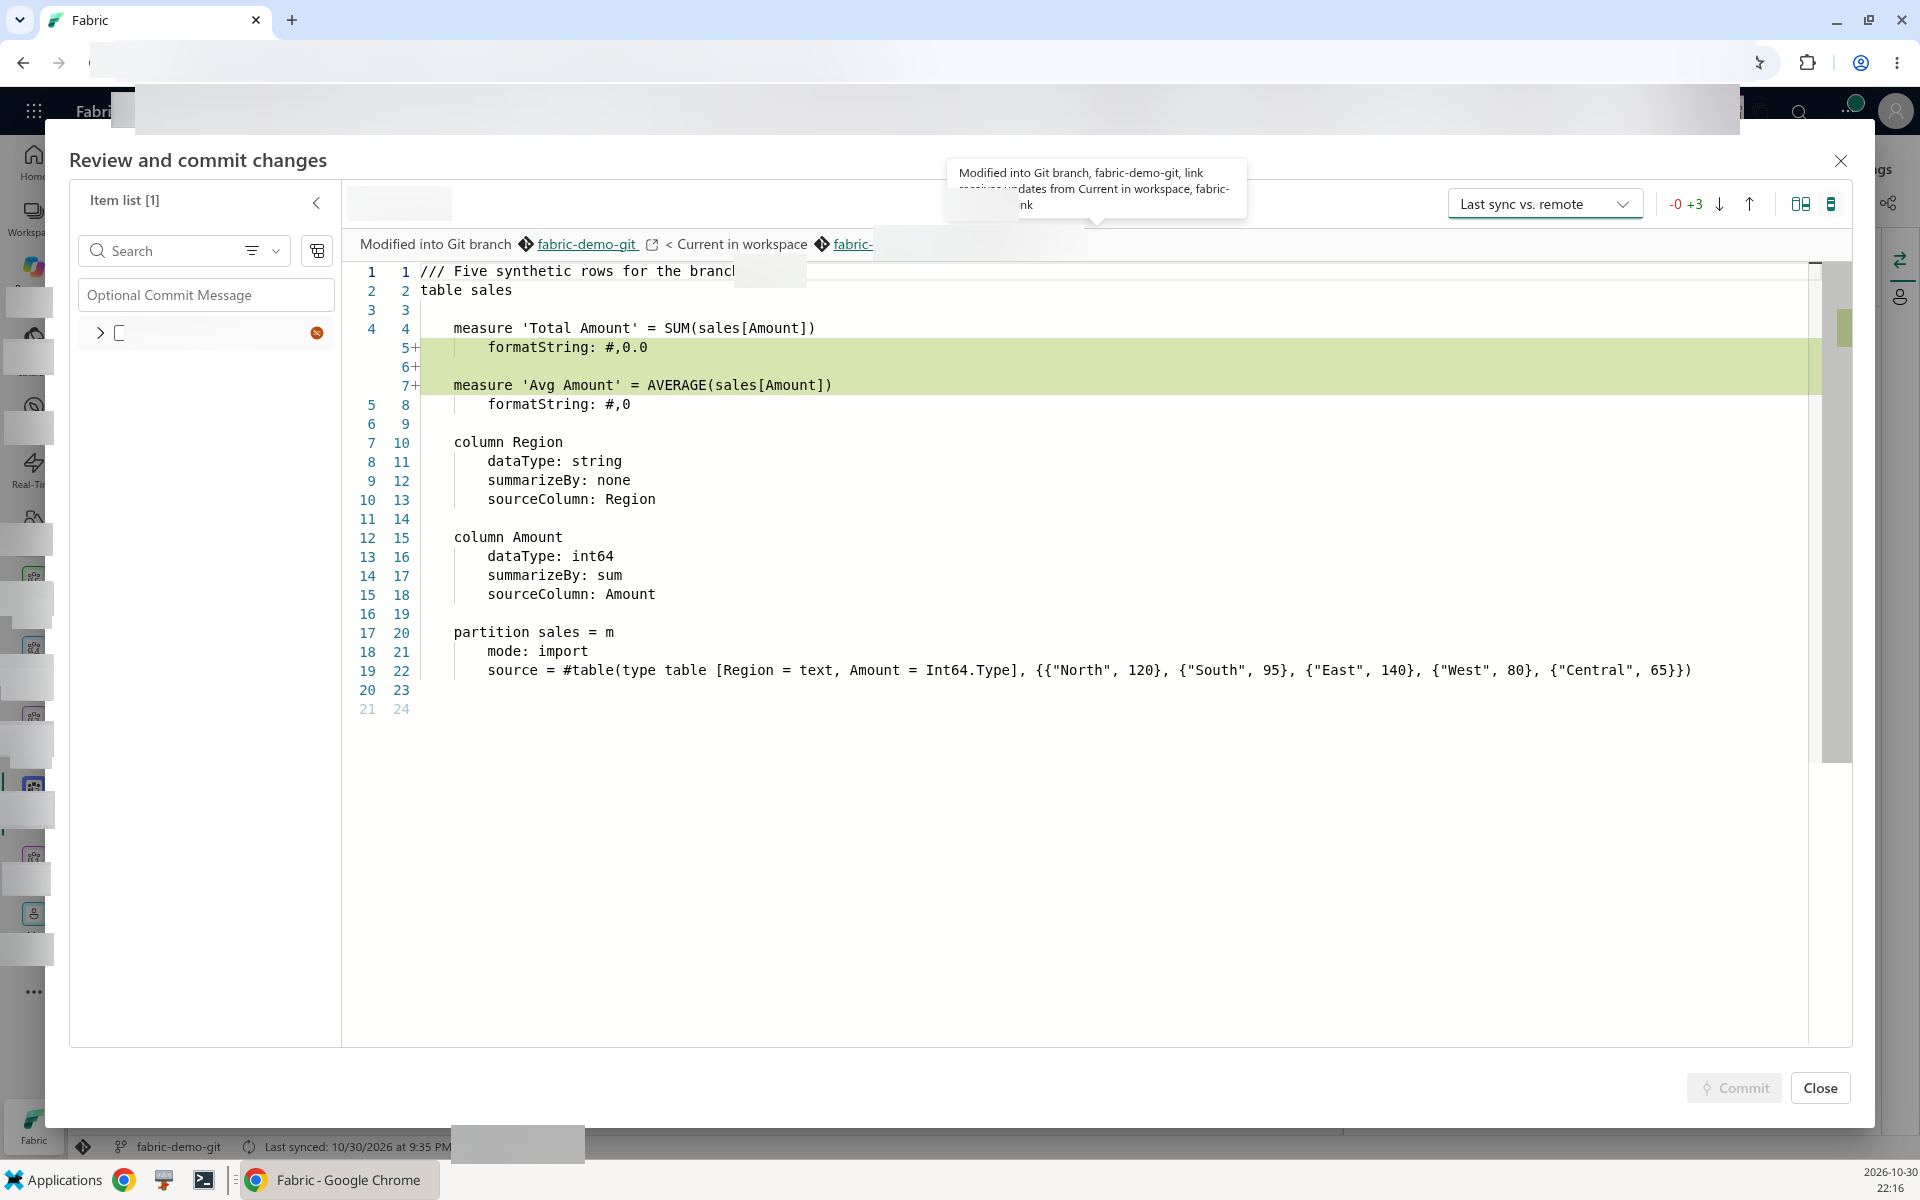The height and width of the screenshot is (1200, 1920).
Task: Click the Fabric experience switcher icon
Action: (33, 1125)
